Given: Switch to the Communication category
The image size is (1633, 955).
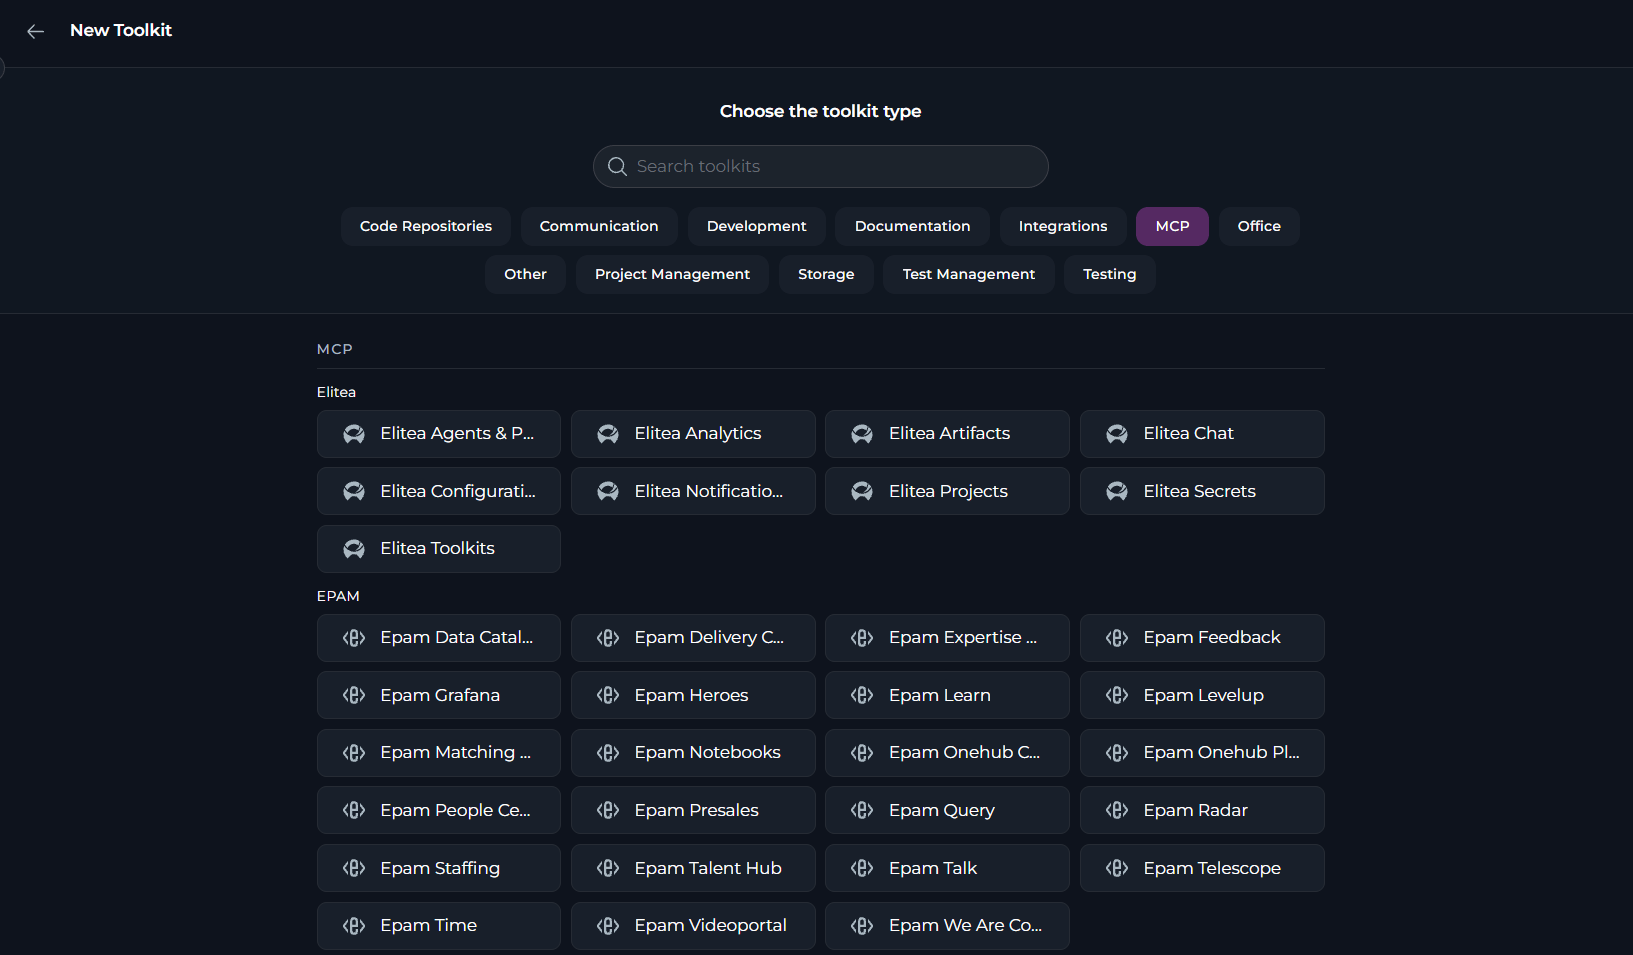Looking at the screenshot, I should [599, 226].
